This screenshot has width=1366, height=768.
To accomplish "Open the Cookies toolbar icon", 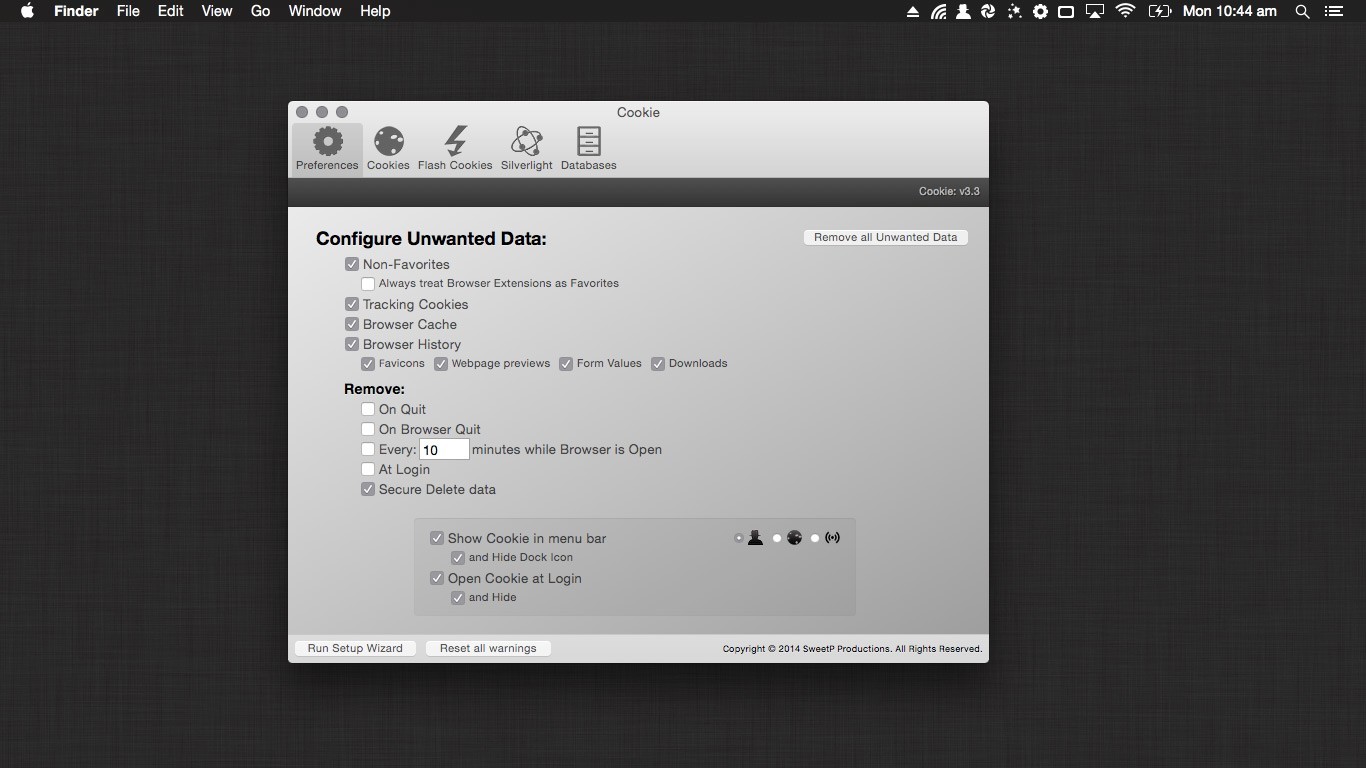I will point(388,148).
